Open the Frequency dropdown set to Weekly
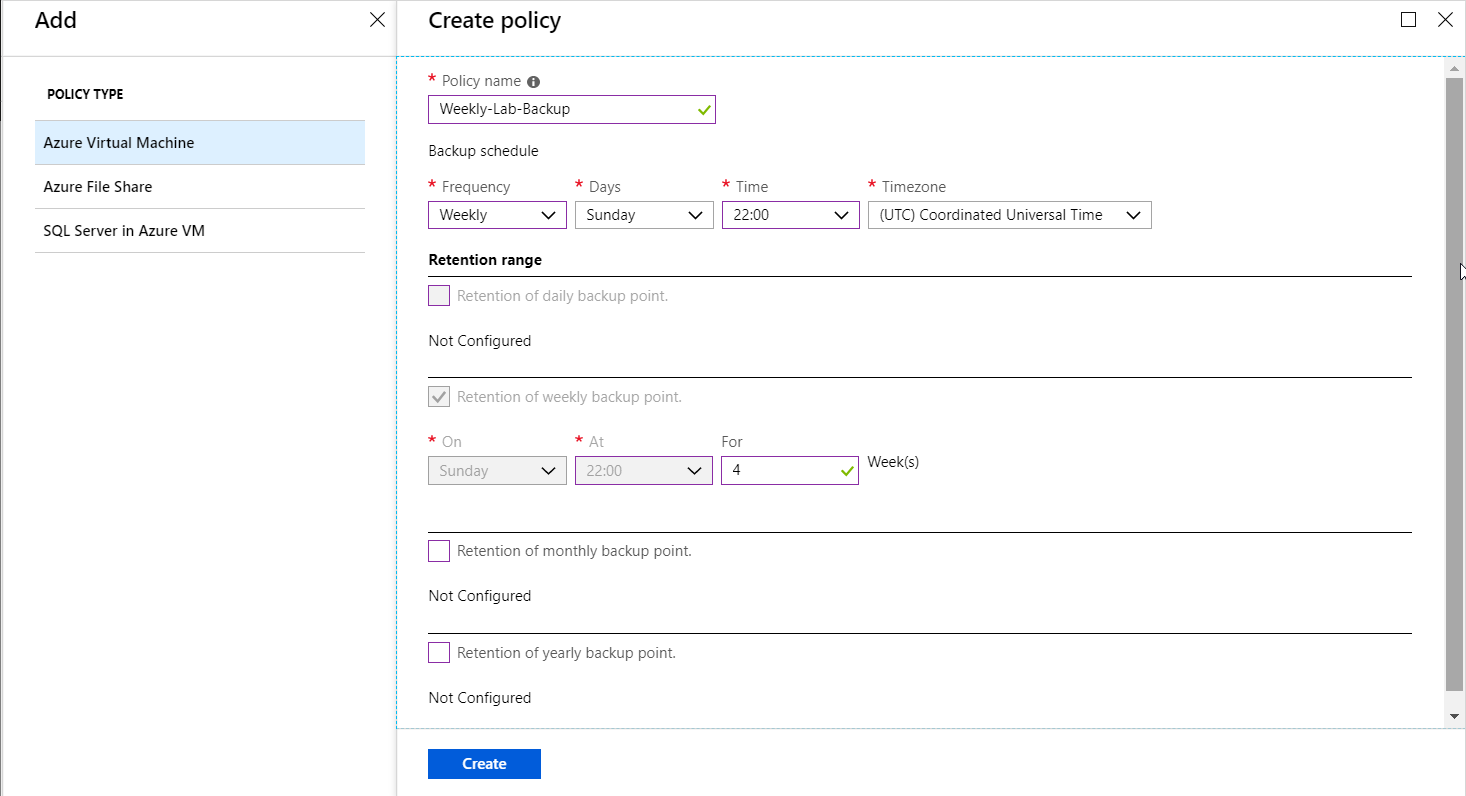The width and height of the screenshot is (1466, 796). [x=497, y=215]
